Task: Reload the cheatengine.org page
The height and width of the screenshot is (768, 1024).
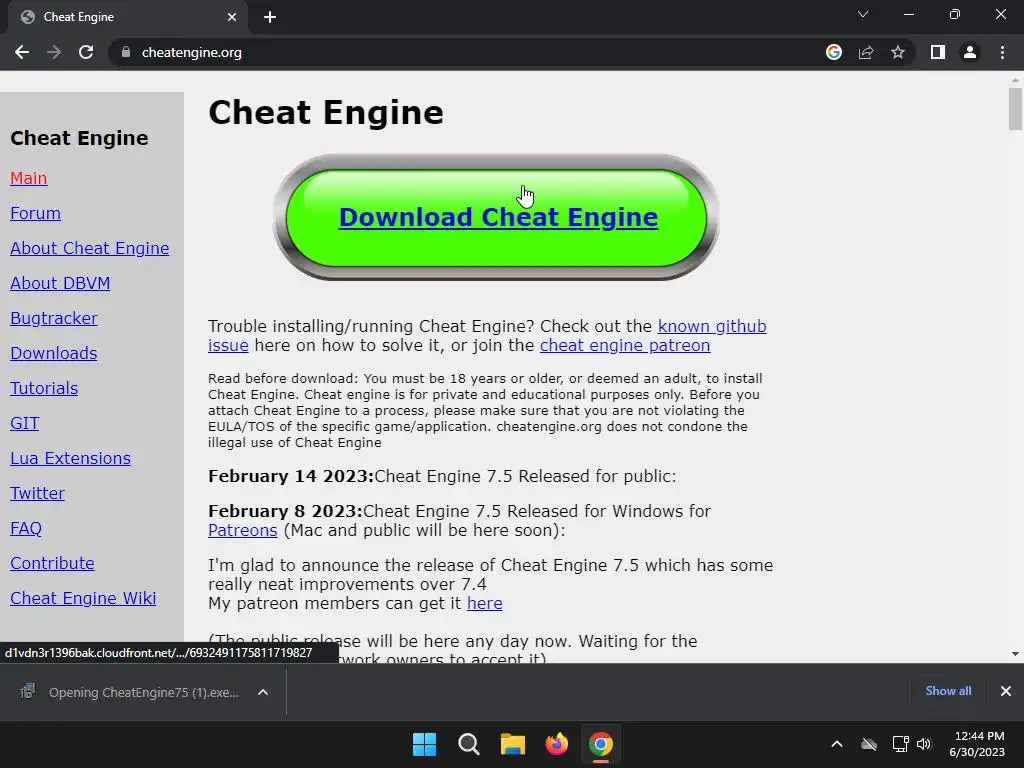Action: pos(86,52)
